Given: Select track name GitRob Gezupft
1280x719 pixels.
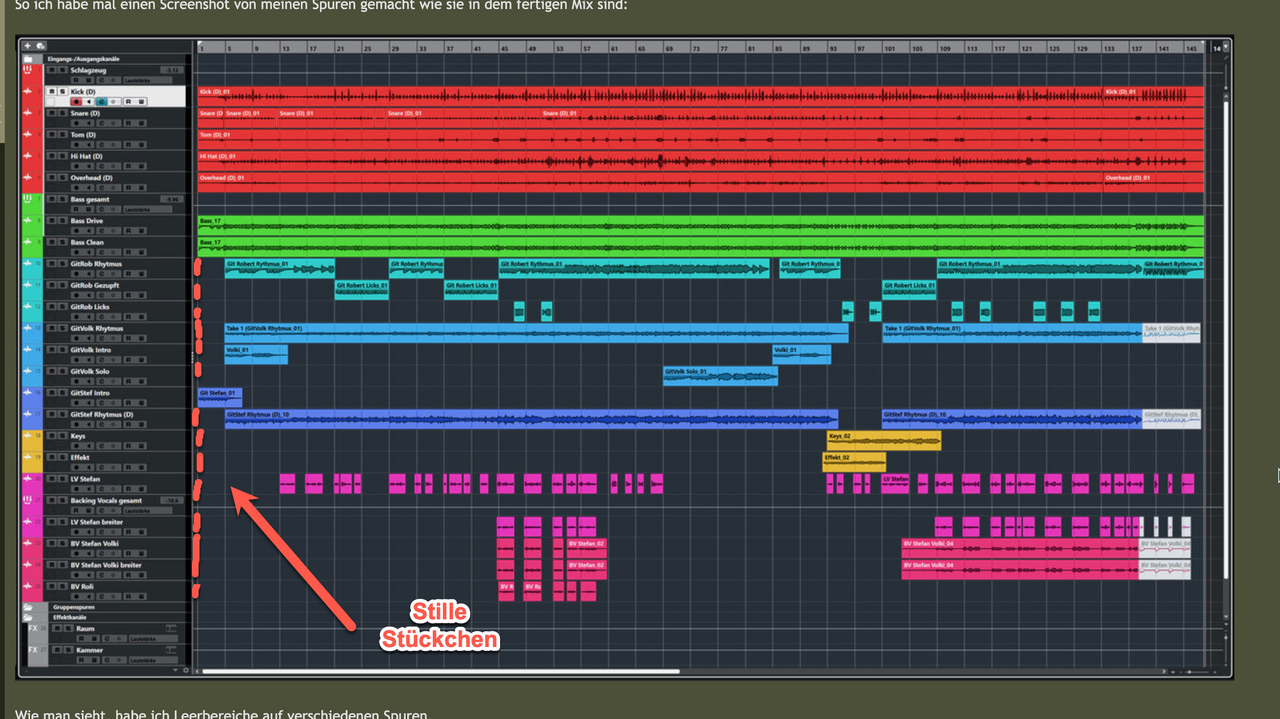Looking at the screenshot, I should pos(97,285).
